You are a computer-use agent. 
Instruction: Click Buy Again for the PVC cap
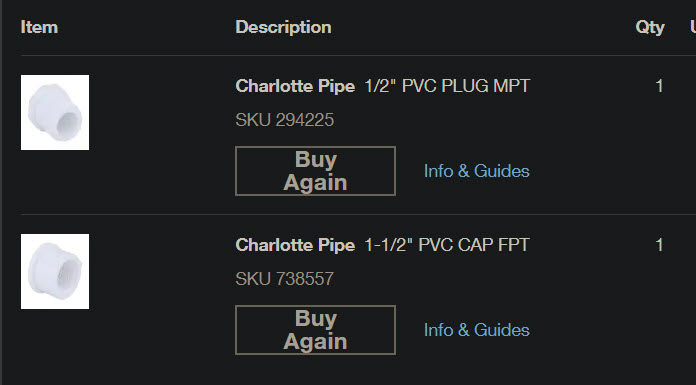(x=315, y=330)
